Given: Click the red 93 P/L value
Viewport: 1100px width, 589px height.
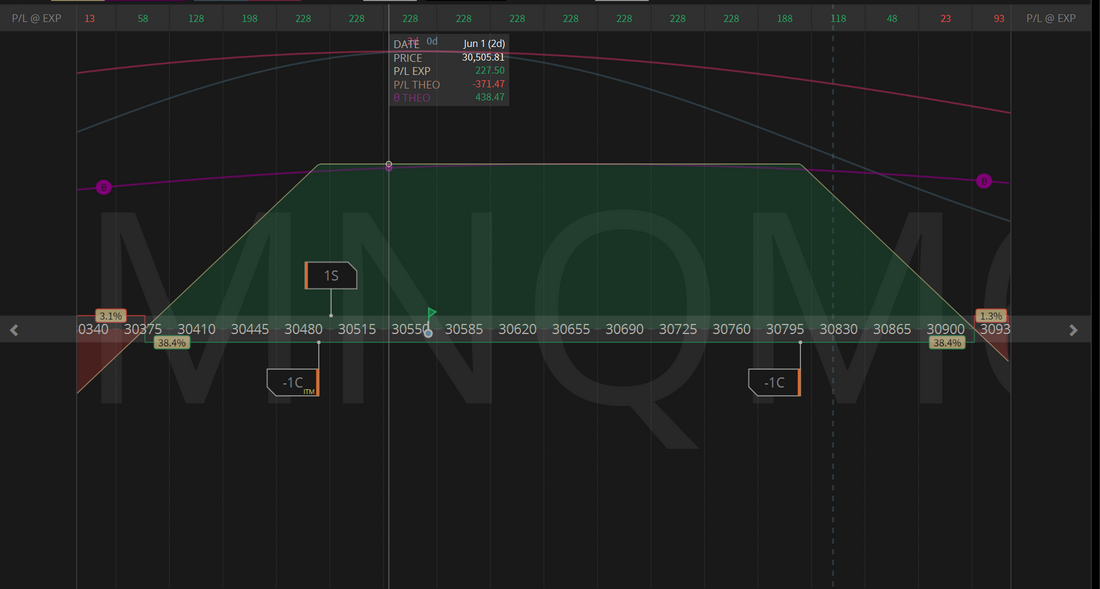Looking at the screenshot, I should click(x=999, y=18).
